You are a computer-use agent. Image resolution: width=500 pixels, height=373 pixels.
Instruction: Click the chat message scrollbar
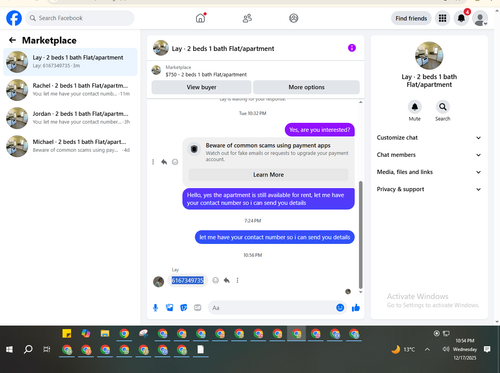(x=360, y=235)
